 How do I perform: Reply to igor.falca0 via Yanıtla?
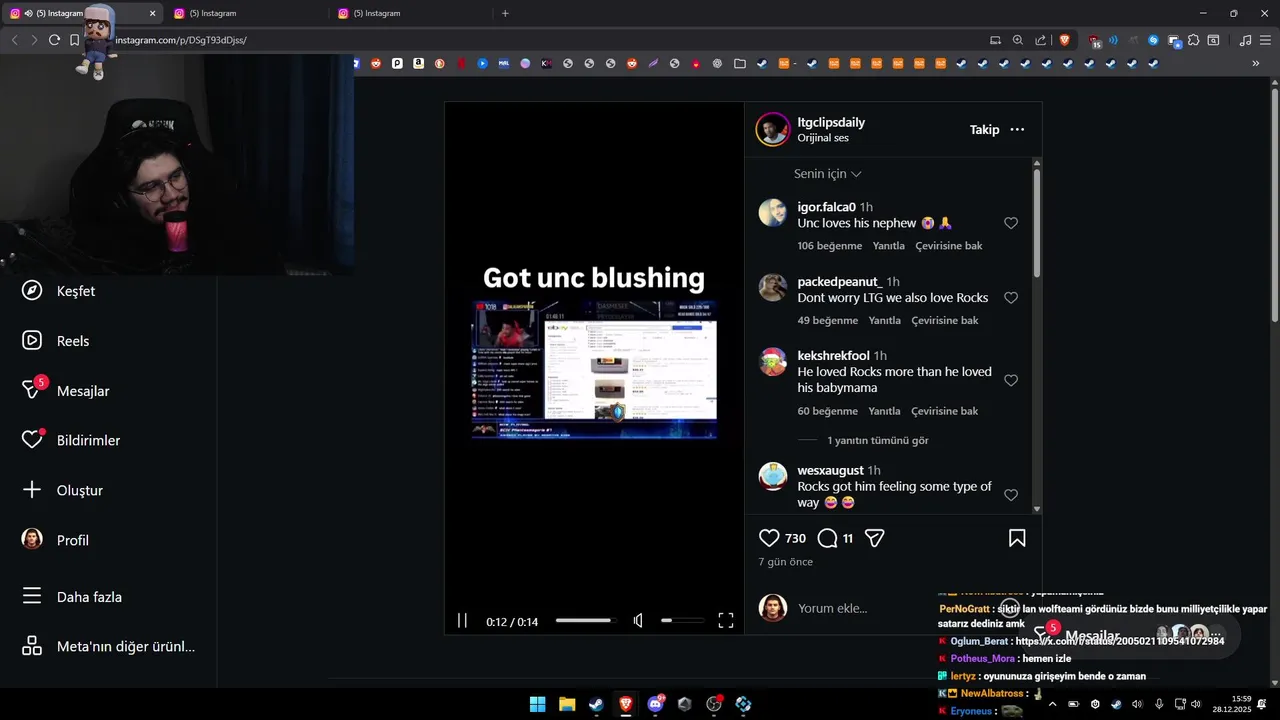[888, 246]
